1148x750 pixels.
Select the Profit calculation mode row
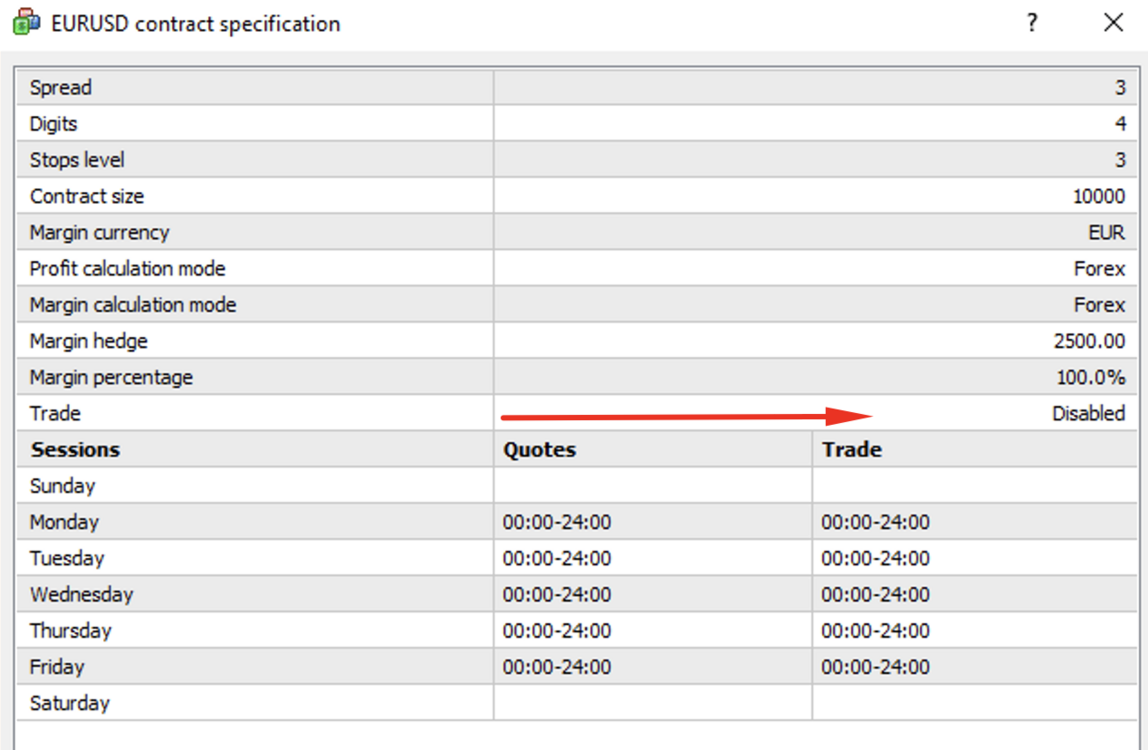(x=577, y=269)
